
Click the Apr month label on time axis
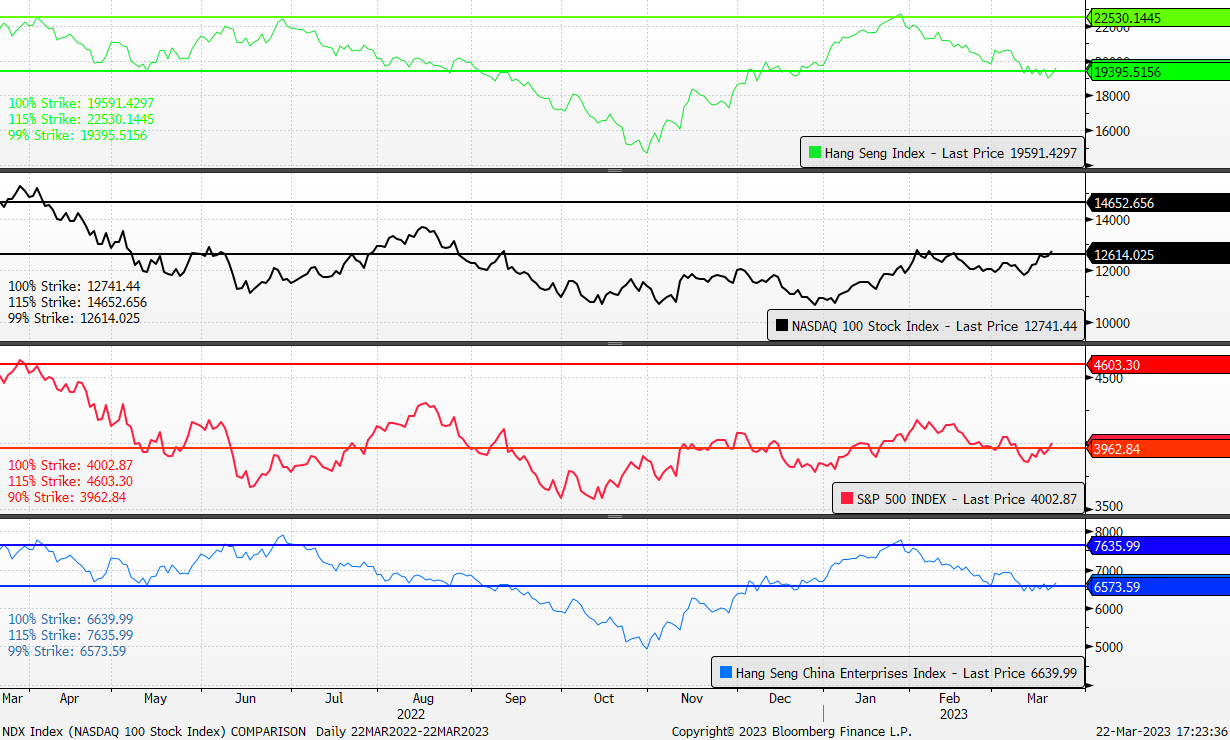point(69,699)
